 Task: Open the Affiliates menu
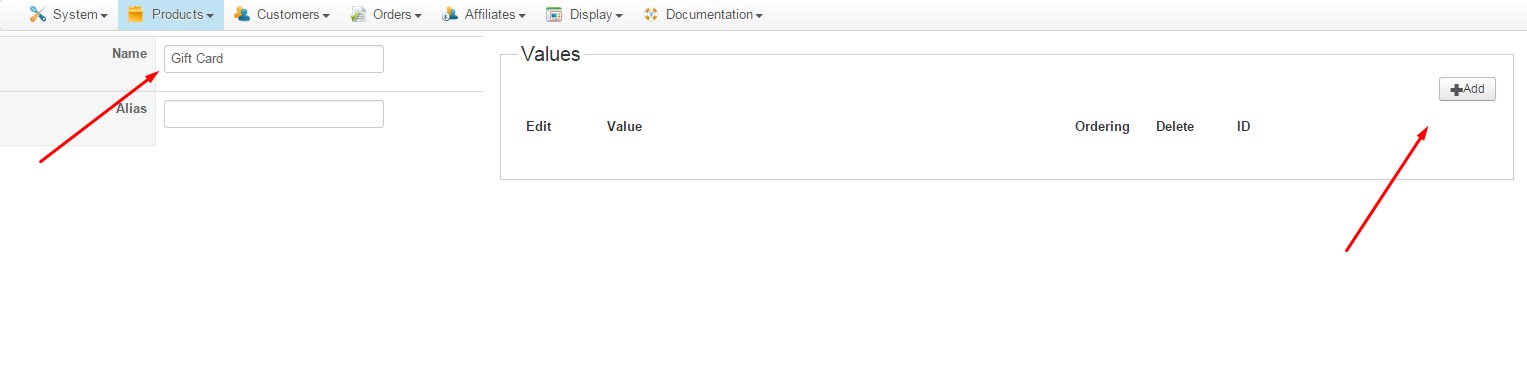(x=484, y=15)
